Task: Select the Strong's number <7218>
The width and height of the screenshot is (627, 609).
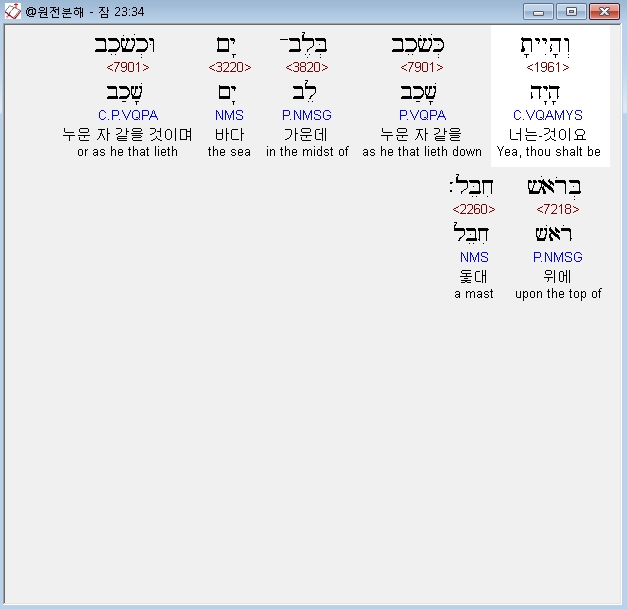Action: (x=557, y=209)
